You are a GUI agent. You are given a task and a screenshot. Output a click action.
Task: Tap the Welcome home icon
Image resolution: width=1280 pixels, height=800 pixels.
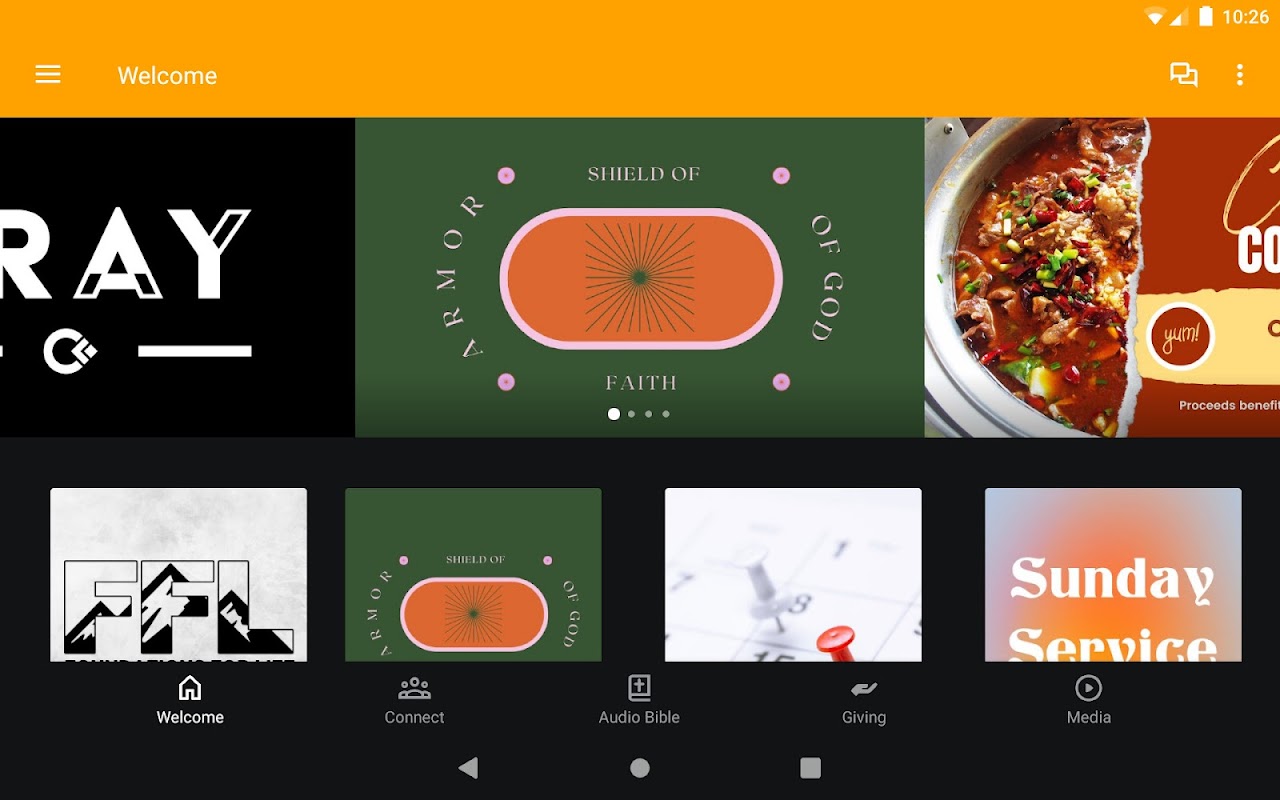point(190,688)
